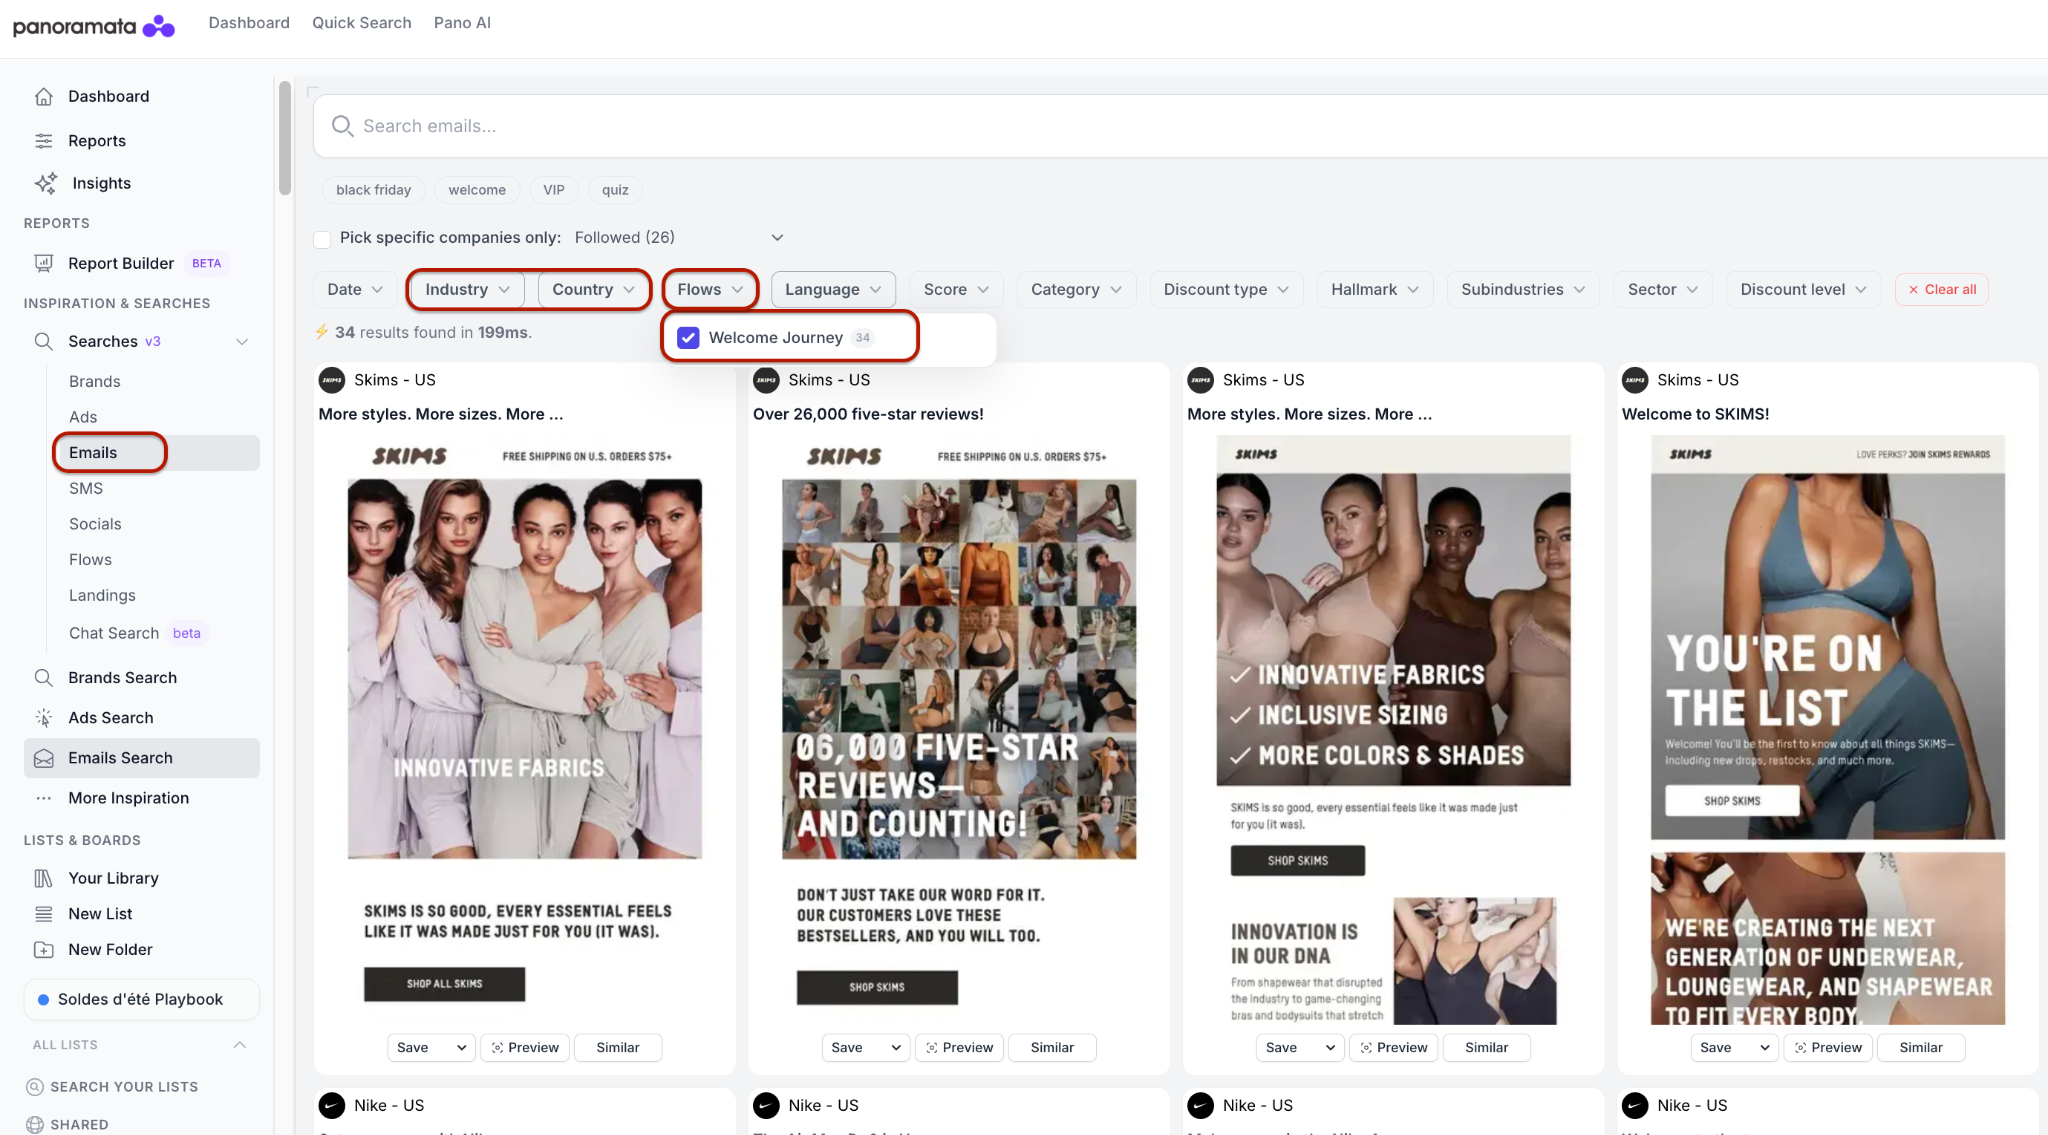Screen dimensions: 2048x1135
Task: Open the Date filter dropdown
Action: [354, 290]
